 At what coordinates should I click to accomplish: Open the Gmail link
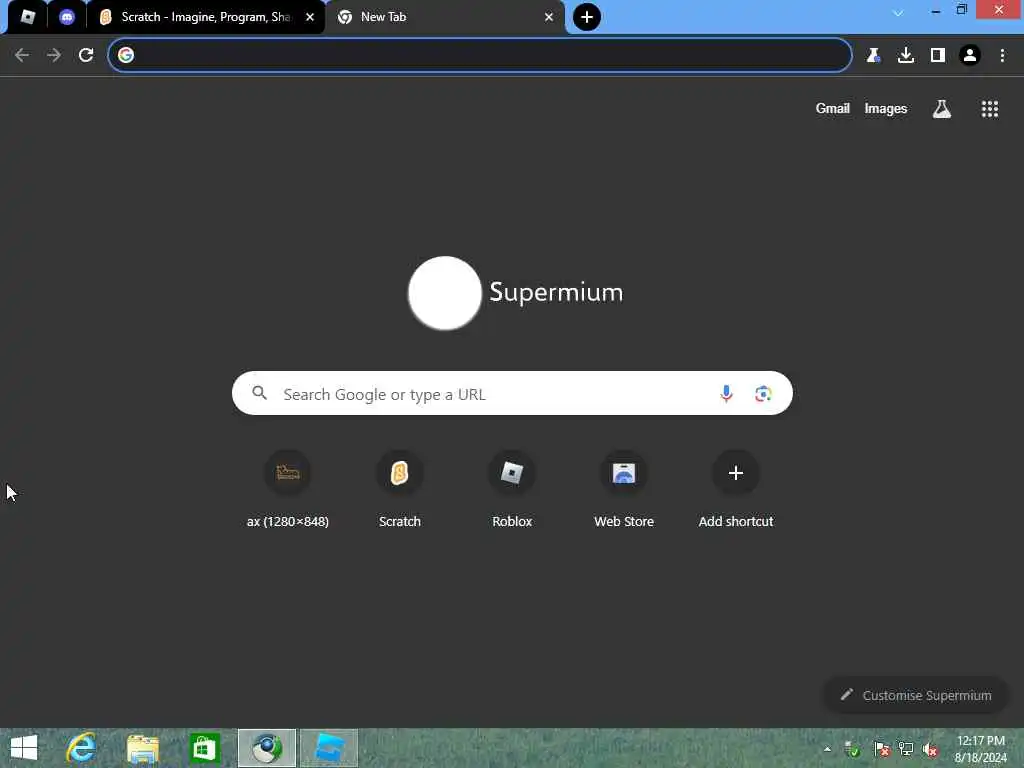click(x=832, y=108)
